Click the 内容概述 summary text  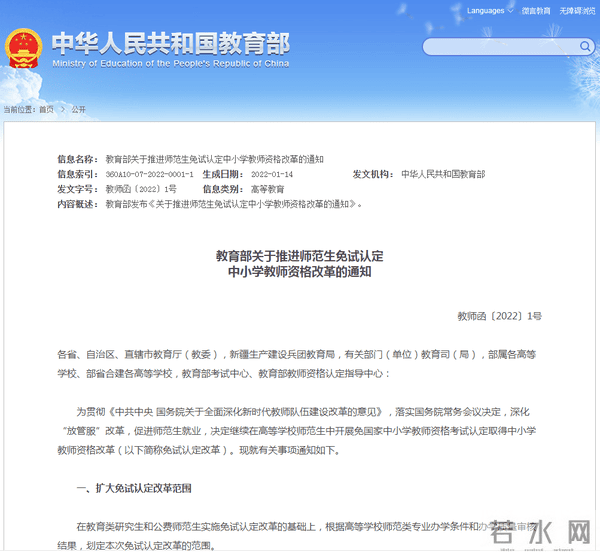[233, 204]
